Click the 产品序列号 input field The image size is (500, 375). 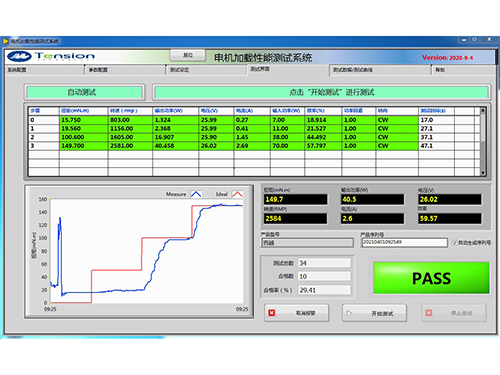pos(404,242)
